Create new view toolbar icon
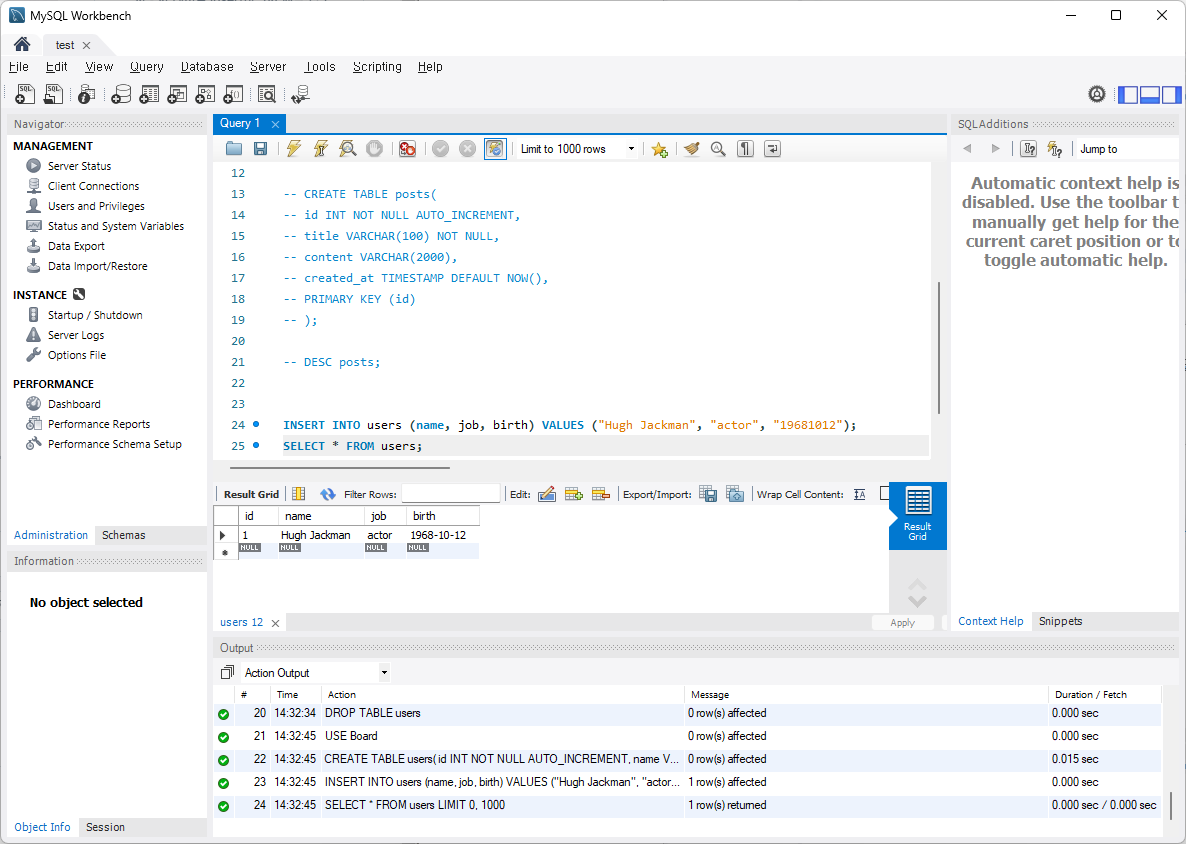The height and width of the screenshot is (844, 1186). pos(177,94)
